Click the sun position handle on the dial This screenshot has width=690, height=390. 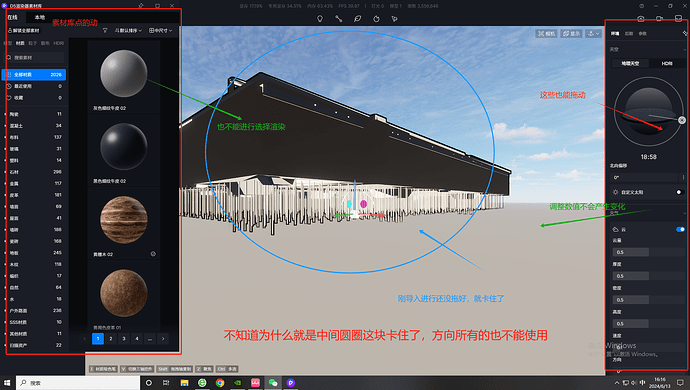tap(682, 120)
